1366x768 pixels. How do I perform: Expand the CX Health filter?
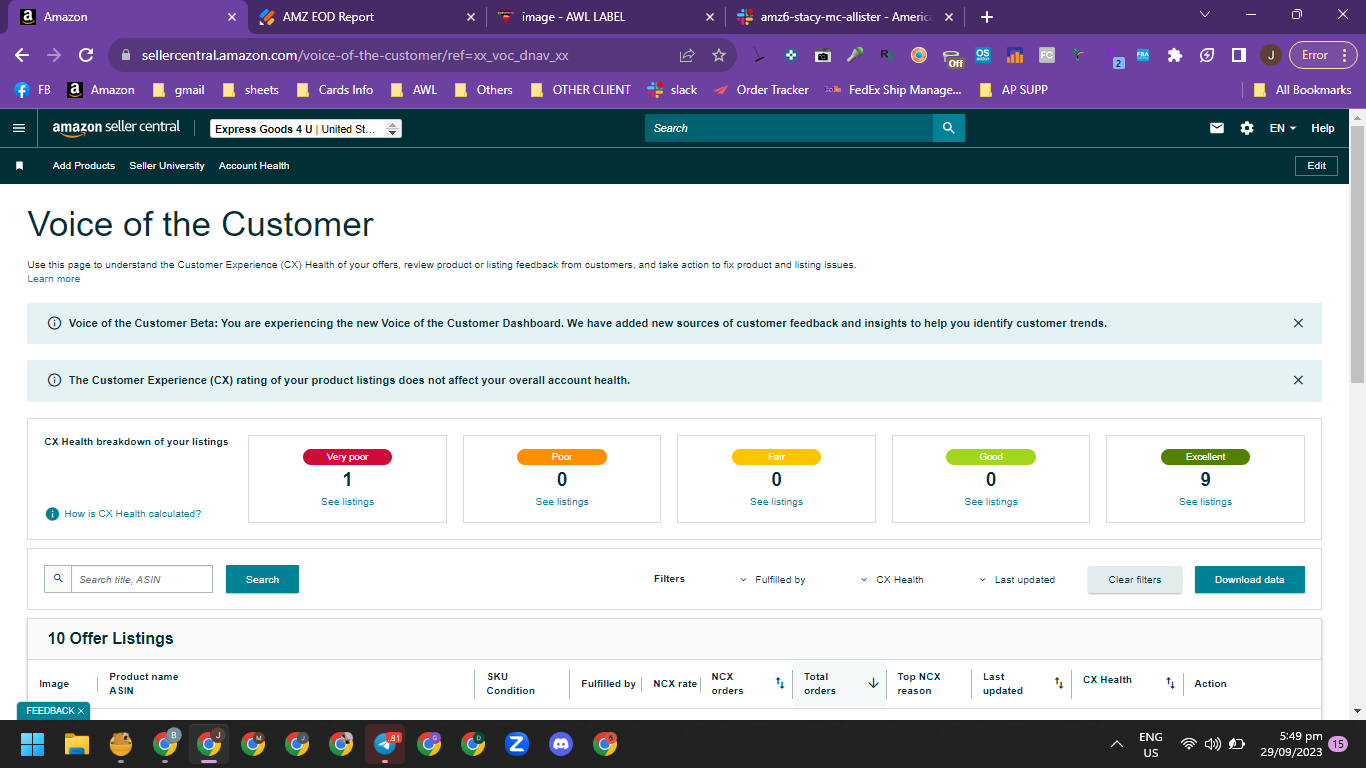(x=891, y=580)
